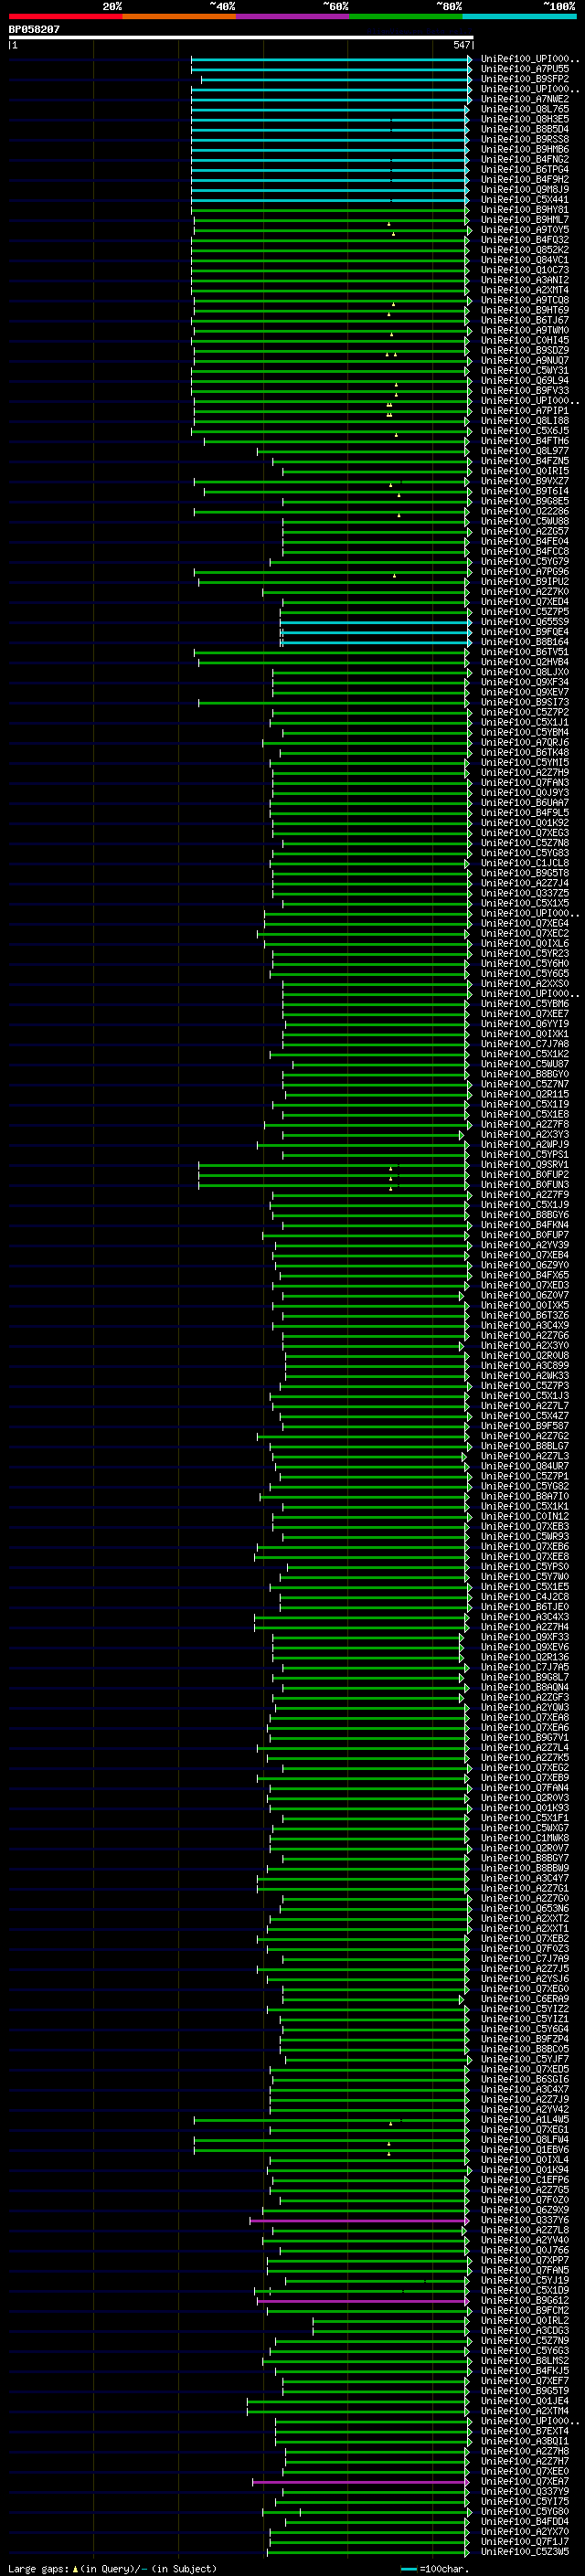This screenshot has height=2576, width=585.
Task: Click the magenta alignment bar for UniRef100_Q337Y6
Action: (359, 2221)
